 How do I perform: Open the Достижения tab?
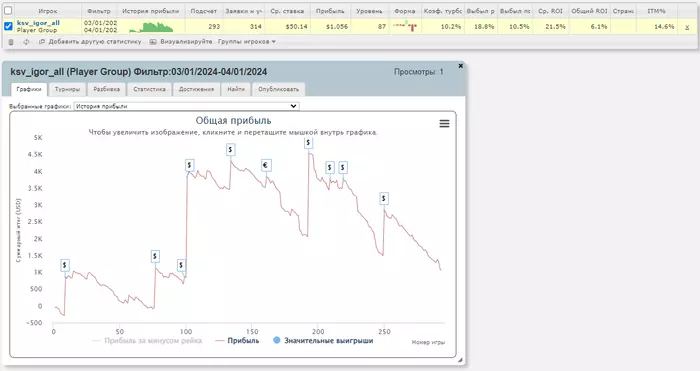coord(196,89)
